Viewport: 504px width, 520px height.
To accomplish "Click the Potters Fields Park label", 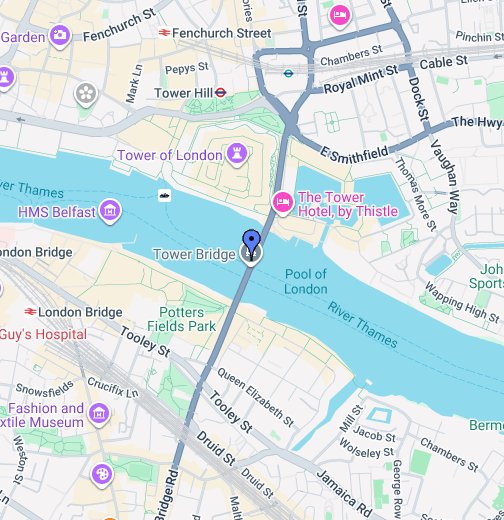I will 182,319.
